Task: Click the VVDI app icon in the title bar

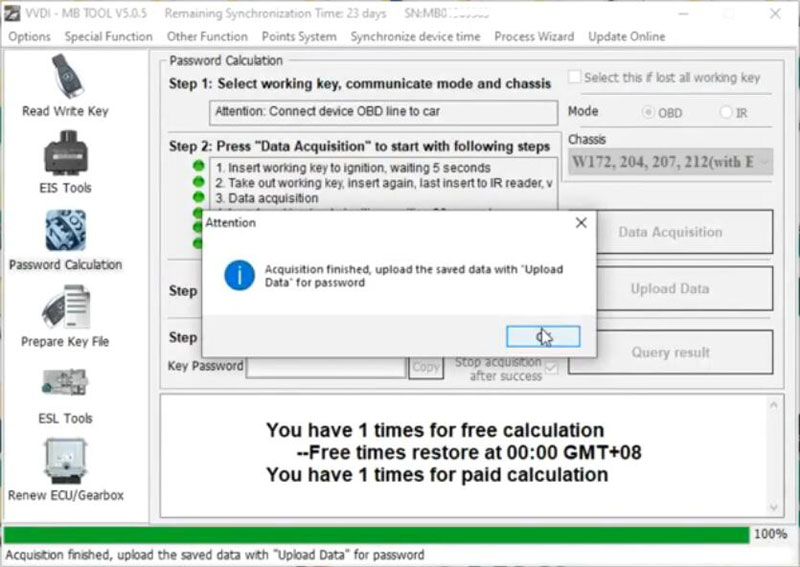Action: pos(12,14)
